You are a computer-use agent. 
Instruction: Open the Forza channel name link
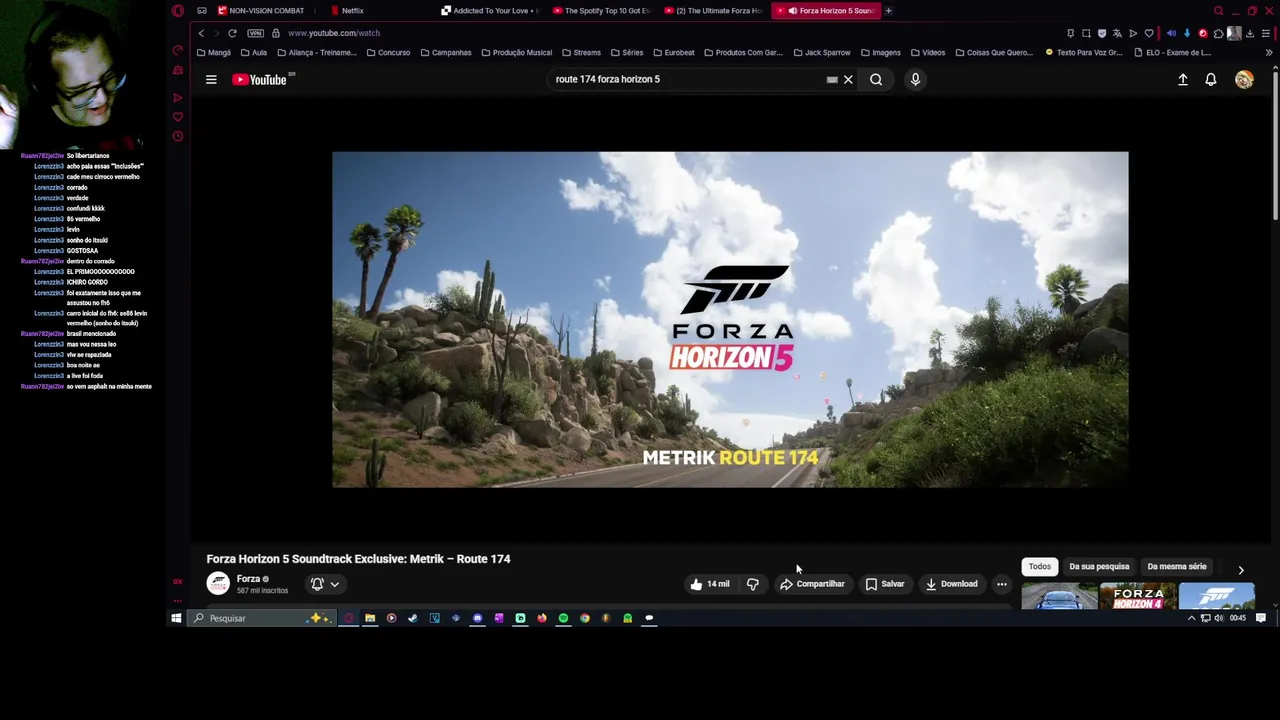[x=248, y=579]
